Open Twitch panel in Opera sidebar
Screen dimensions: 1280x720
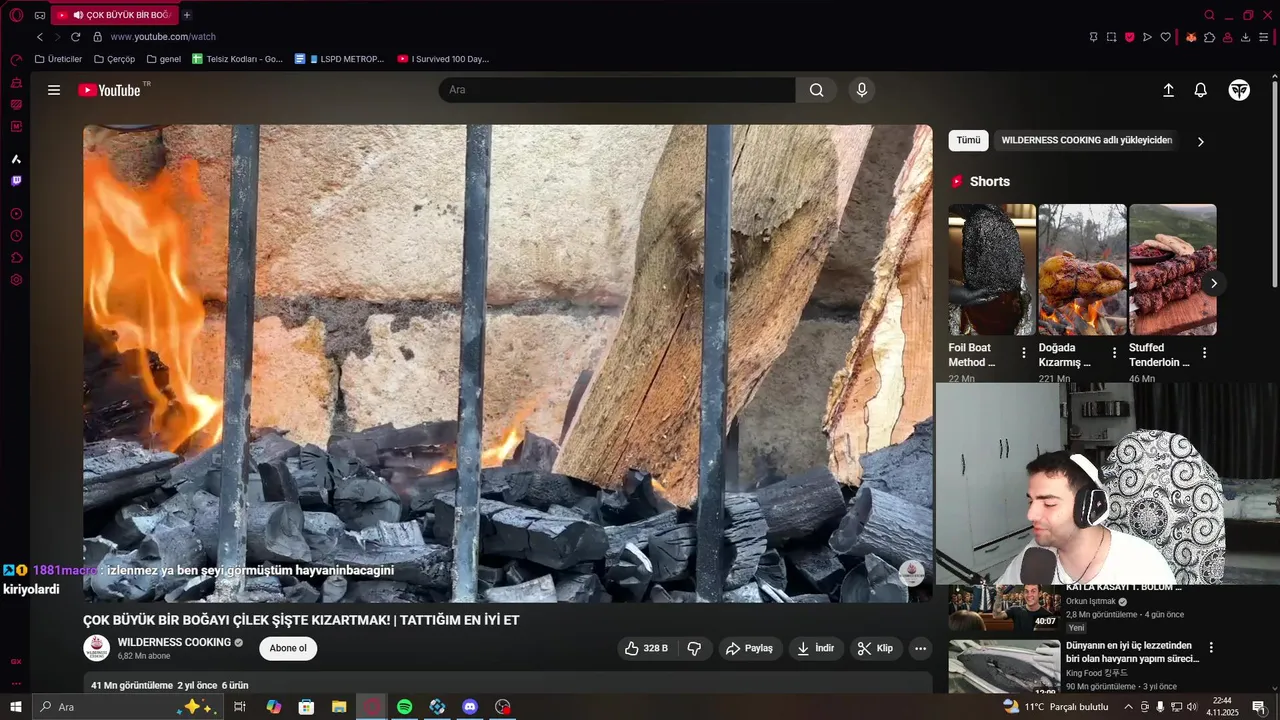(16, 181)
